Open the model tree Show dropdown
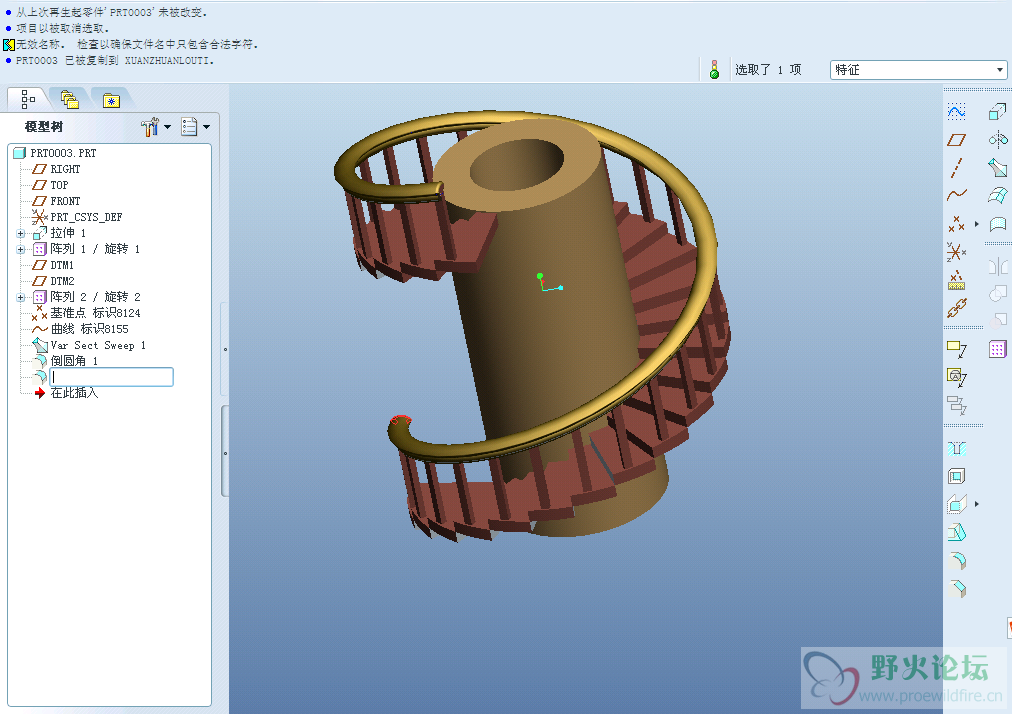The width and height of the screenshot is (1012, 714). (196, 127)
